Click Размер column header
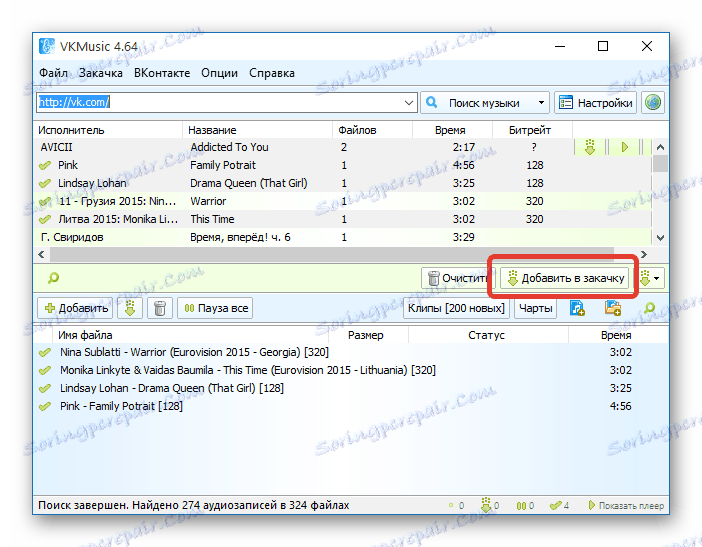The height and width of the screenshot is (547, 702). click(x=368, y=335)
